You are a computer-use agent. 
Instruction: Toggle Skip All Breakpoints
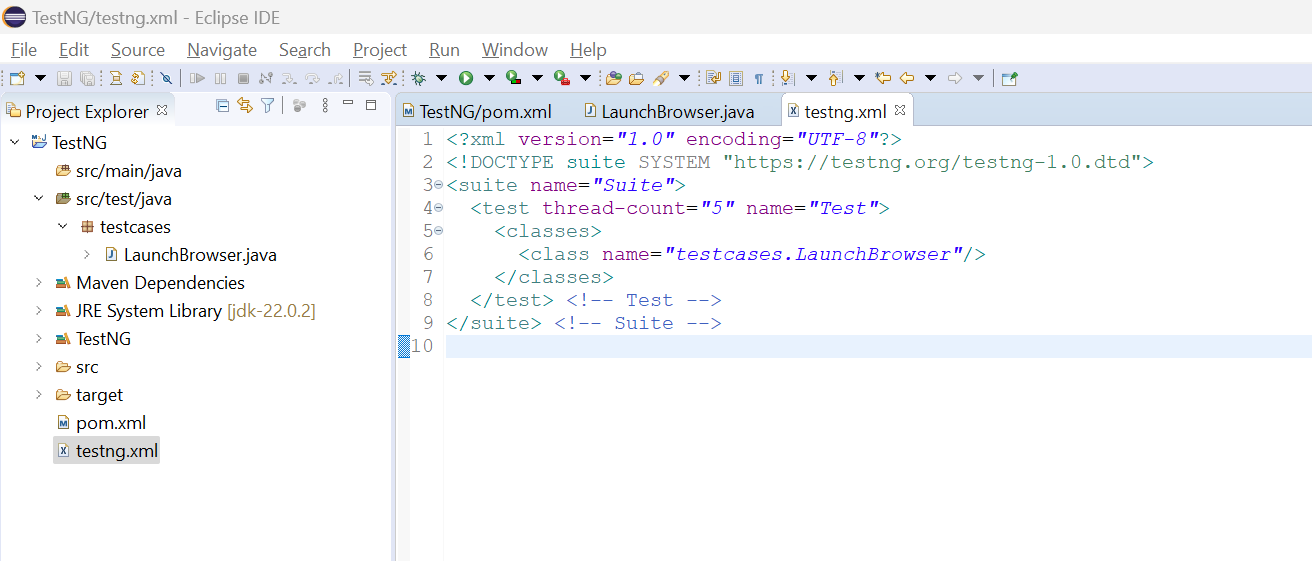(x=166, y=78)
